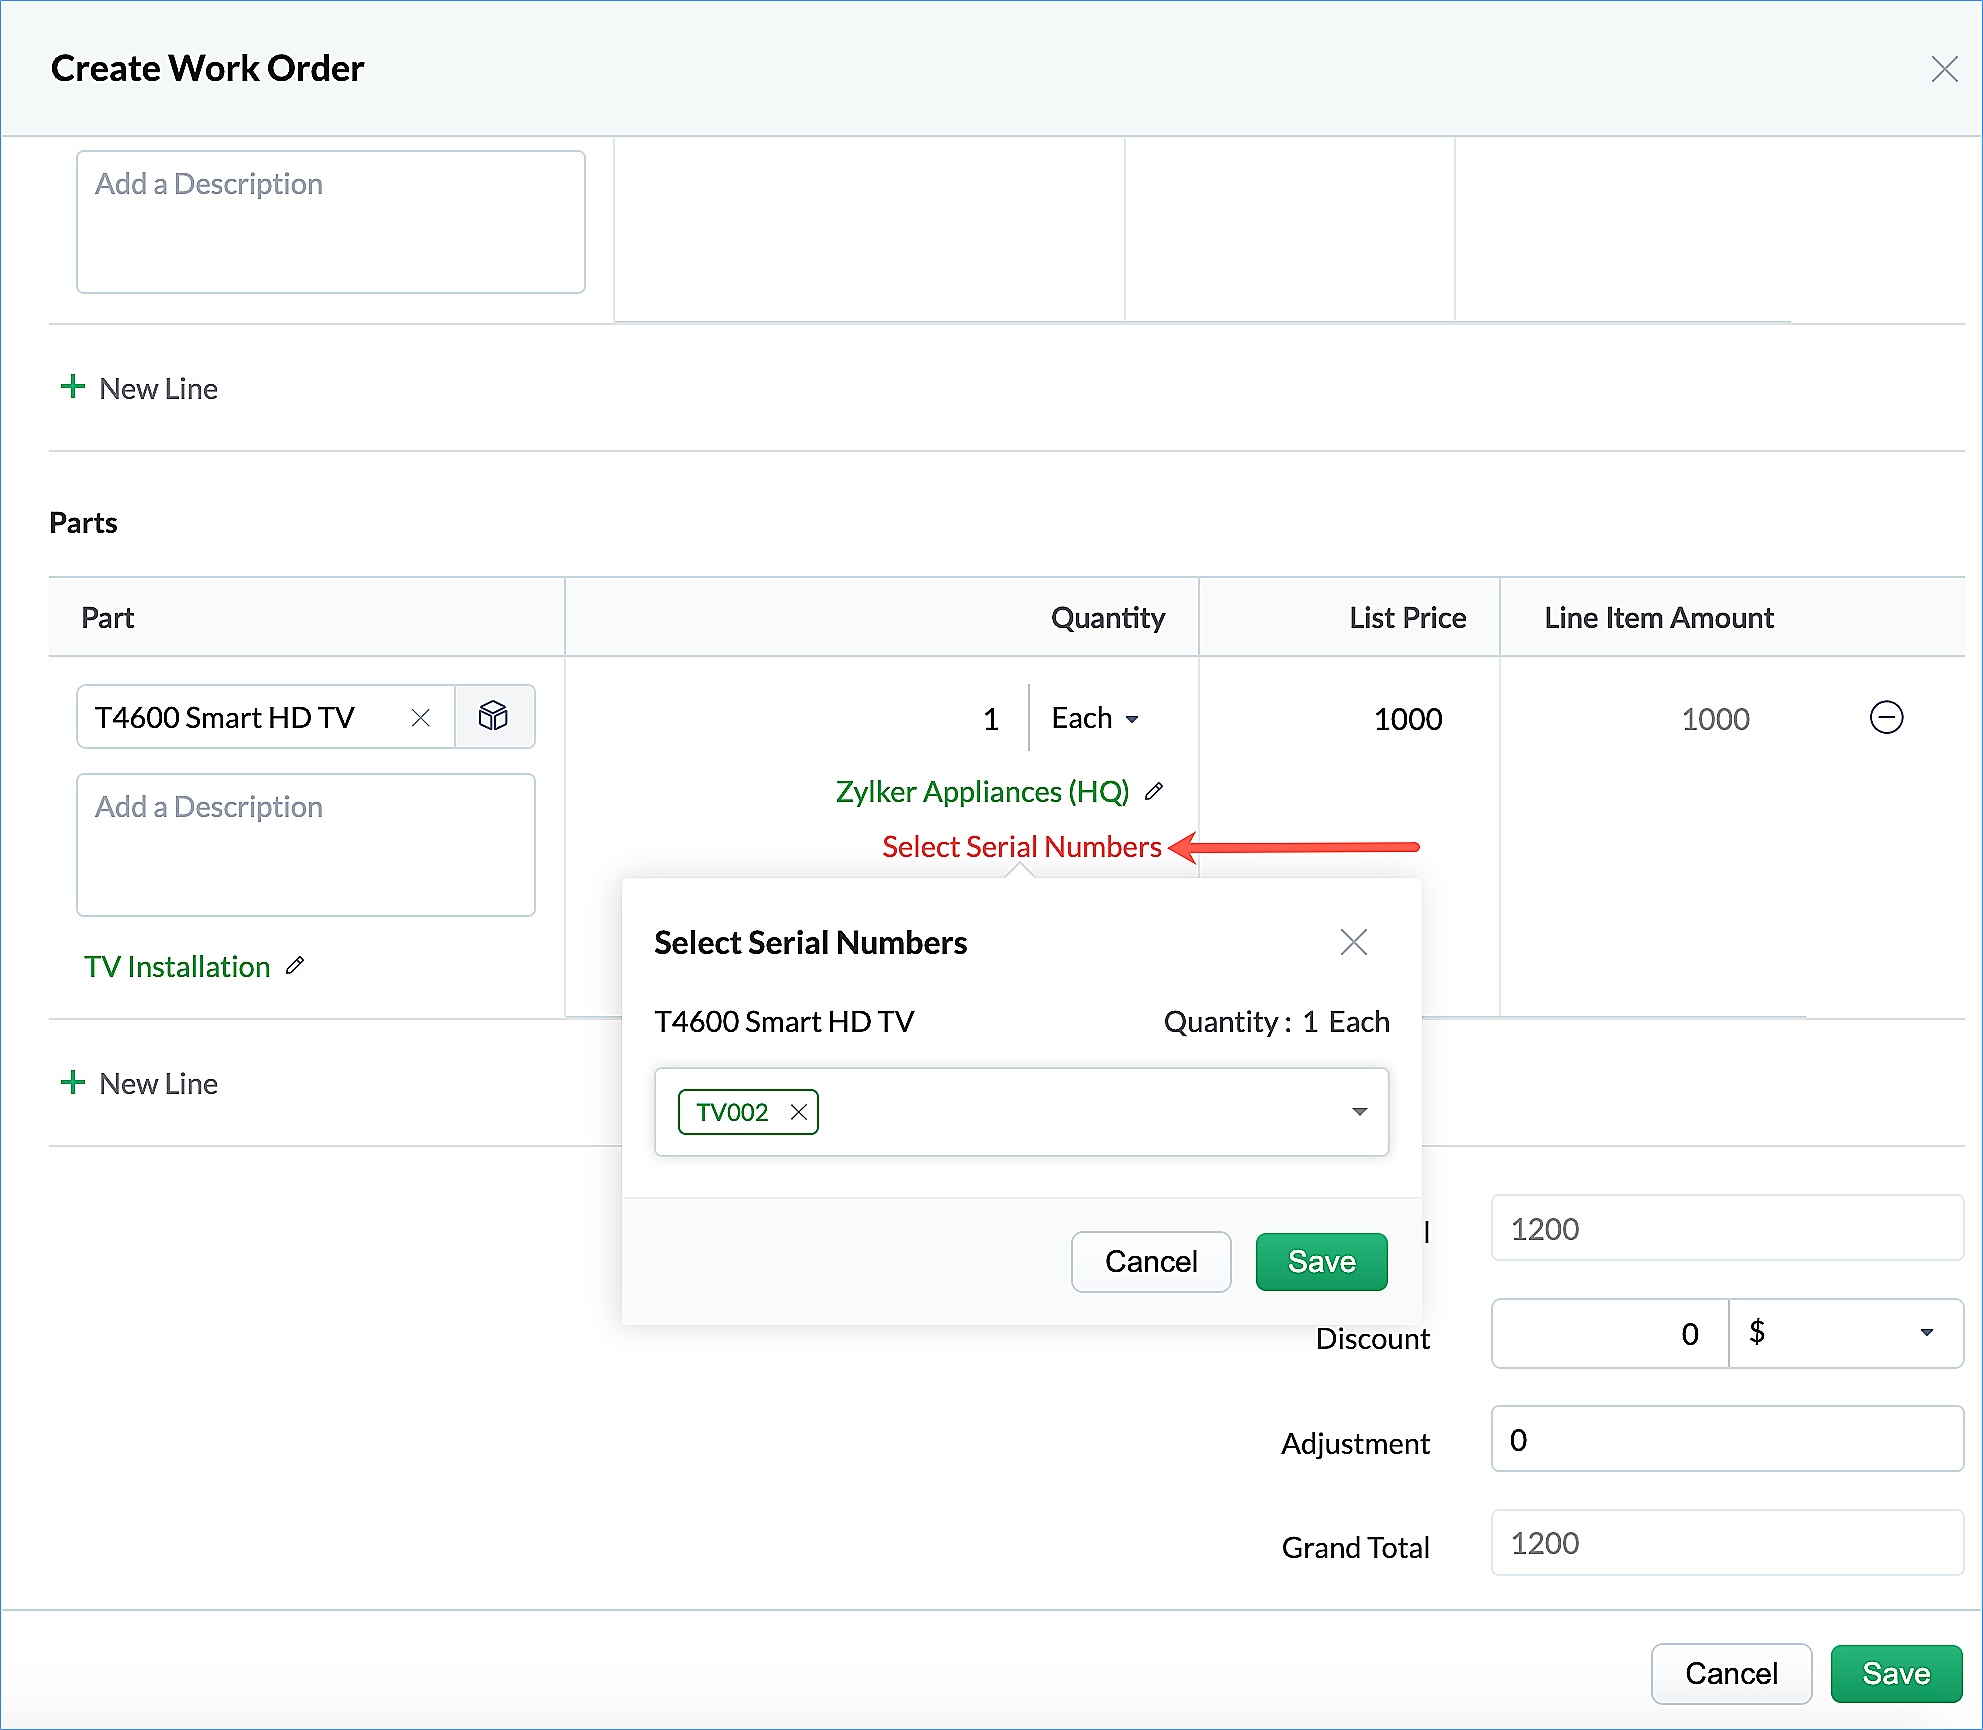
Task: Edit Zylker Appliances (HQ) with pencil icon
Action: tap(1154, 791)
